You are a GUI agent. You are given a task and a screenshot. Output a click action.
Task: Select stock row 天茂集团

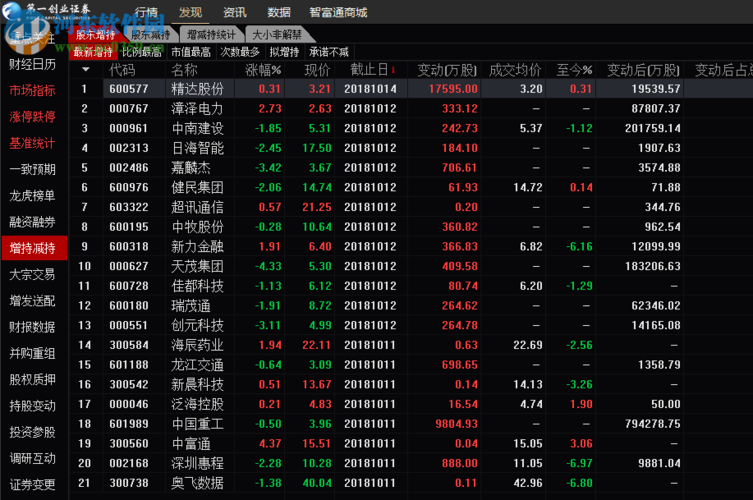pyautogui.click(x=411, y=266)
